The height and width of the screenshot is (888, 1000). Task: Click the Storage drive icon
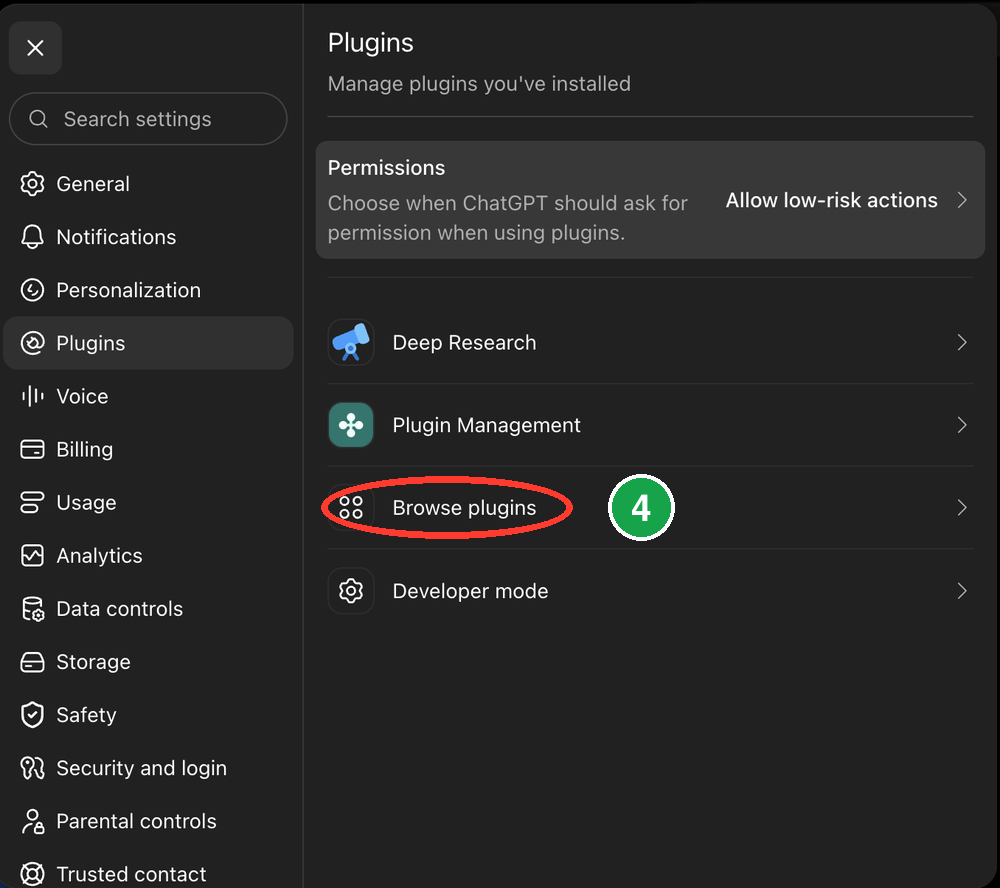(33, 662)
